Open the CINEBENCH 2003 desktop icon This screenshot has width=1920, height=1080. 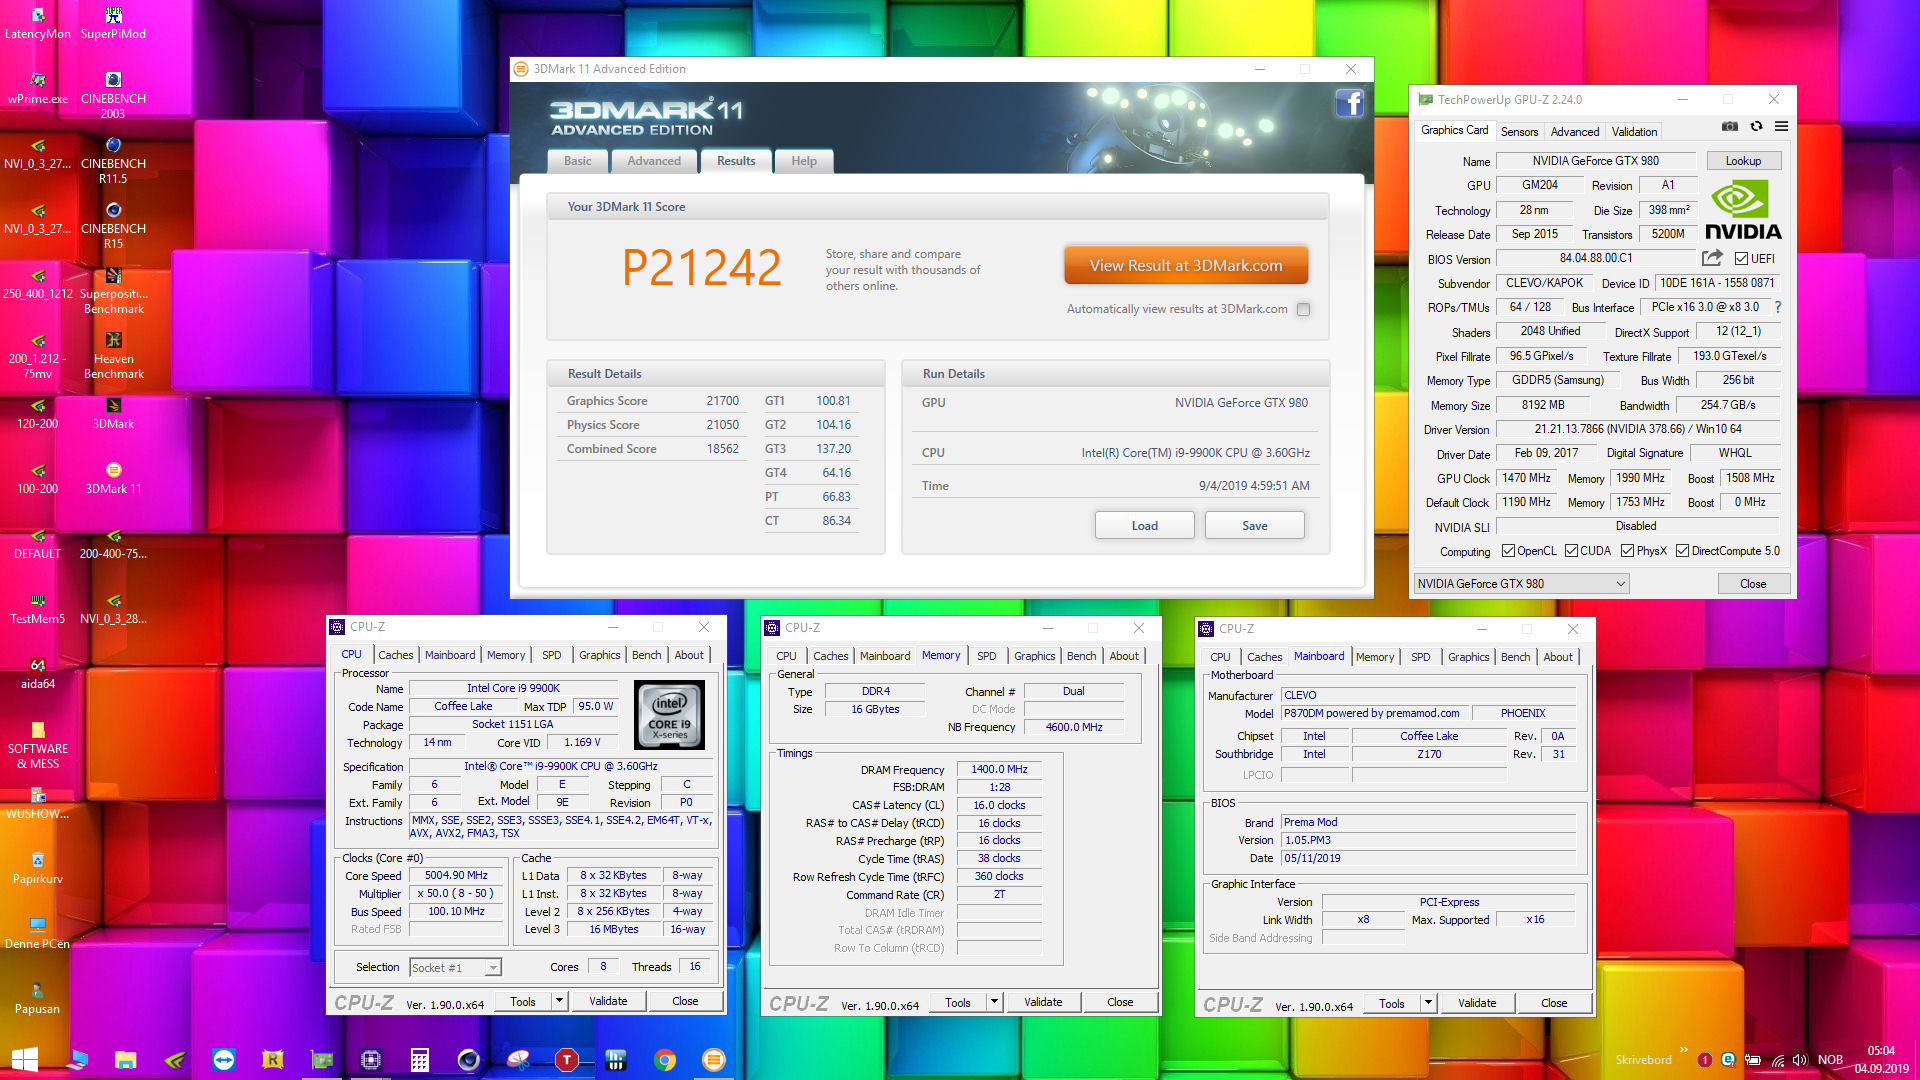point(113,95)
